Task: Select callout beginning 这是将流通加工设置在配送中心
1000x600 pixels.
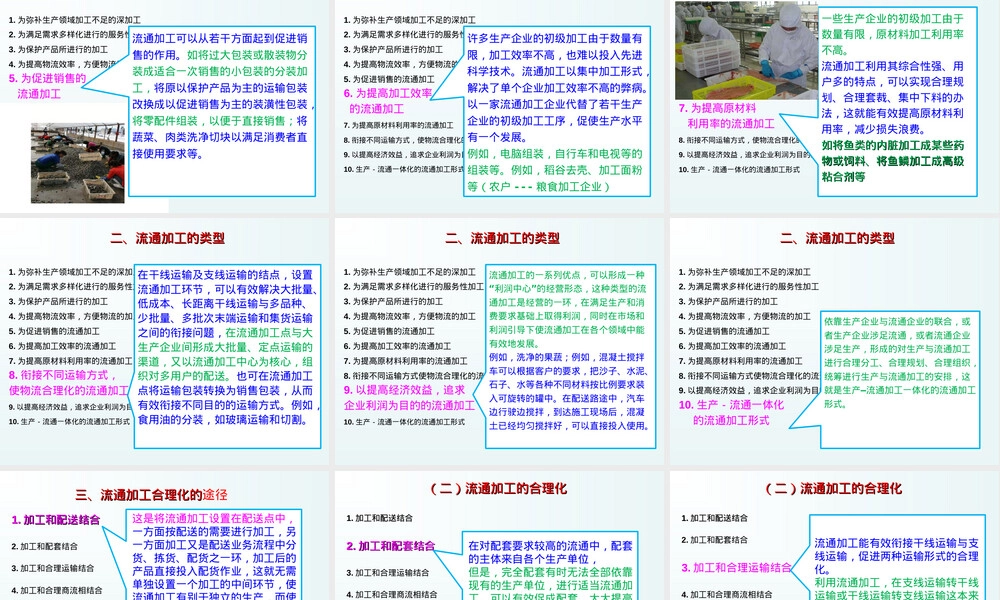Action: [214, 555]
